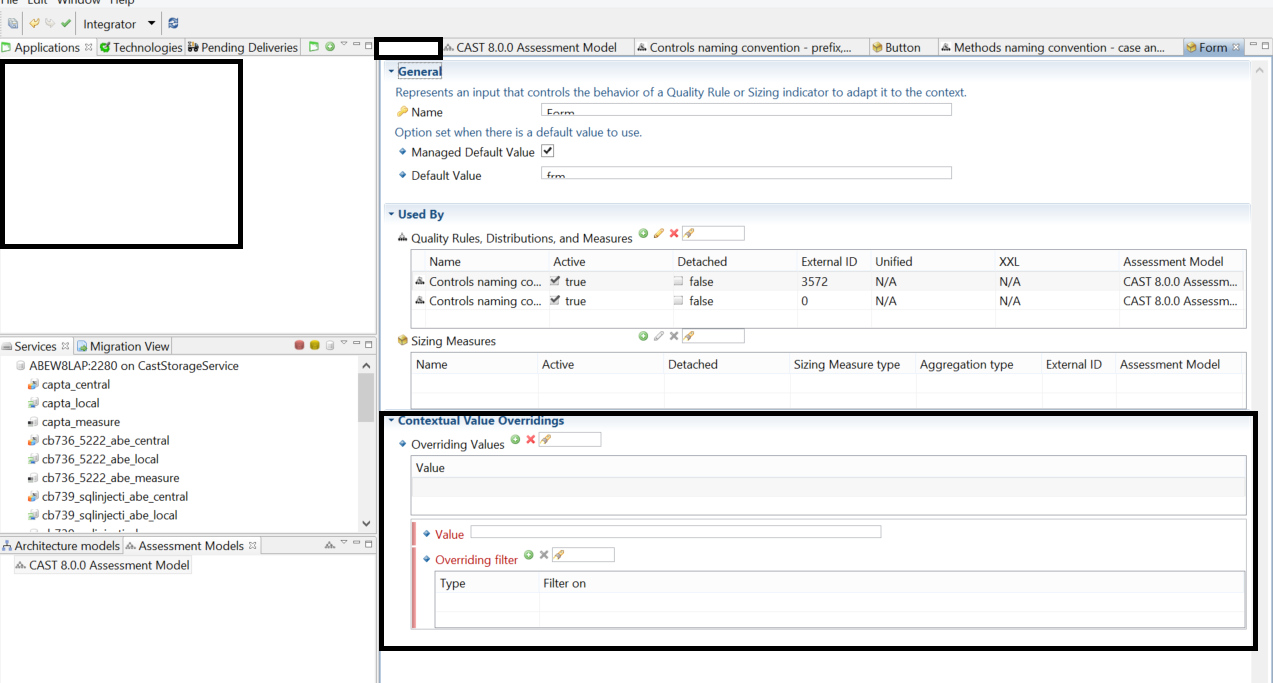Add an overriding filter with green plus
Viewport: 1273px width, 683px height.
coord(529,554)
